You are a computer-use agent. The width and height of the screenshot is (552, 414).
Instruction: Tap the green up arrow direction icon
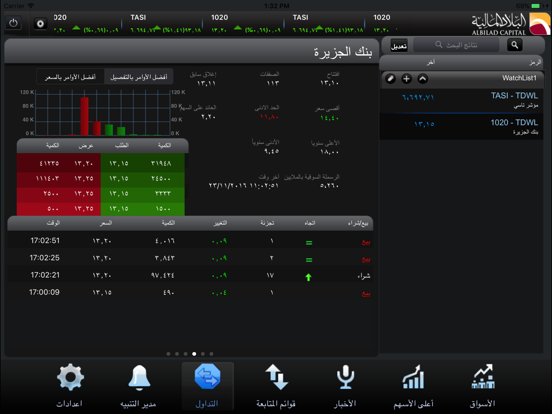308,277
